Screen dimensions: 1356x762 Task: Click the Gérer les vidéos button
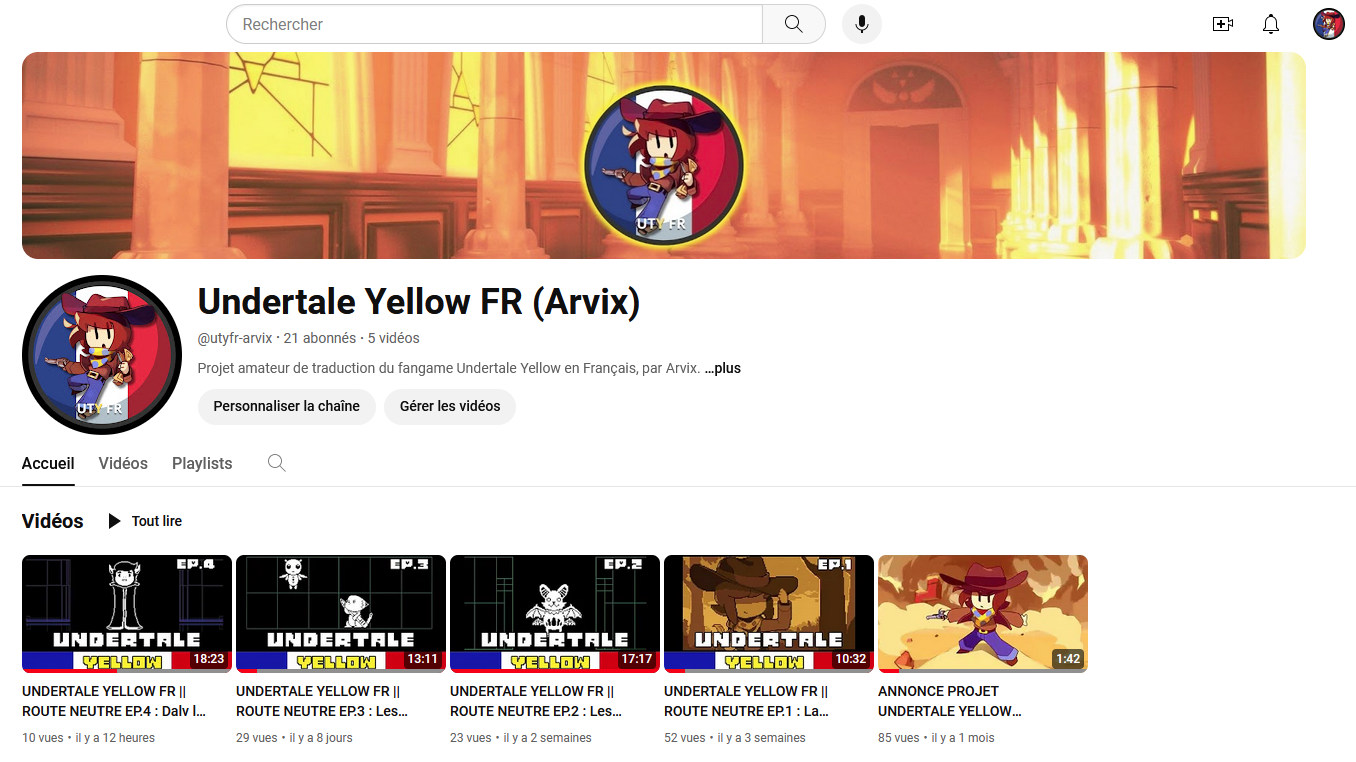(x=450, y=407)
